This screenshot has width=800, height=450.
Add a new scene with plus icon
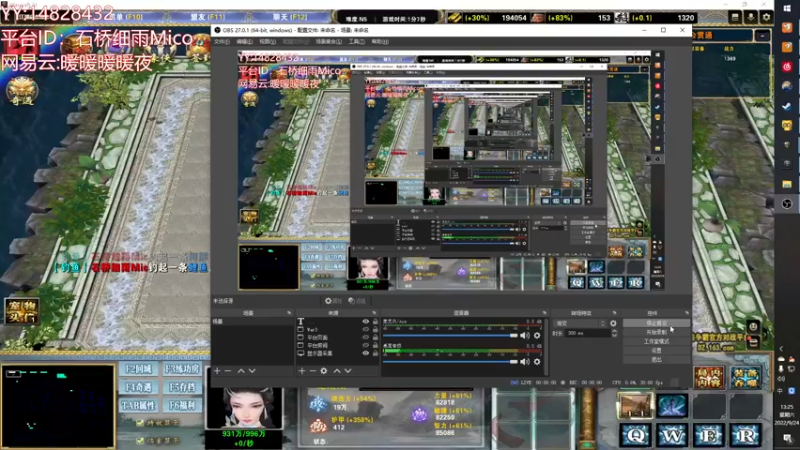217,371
